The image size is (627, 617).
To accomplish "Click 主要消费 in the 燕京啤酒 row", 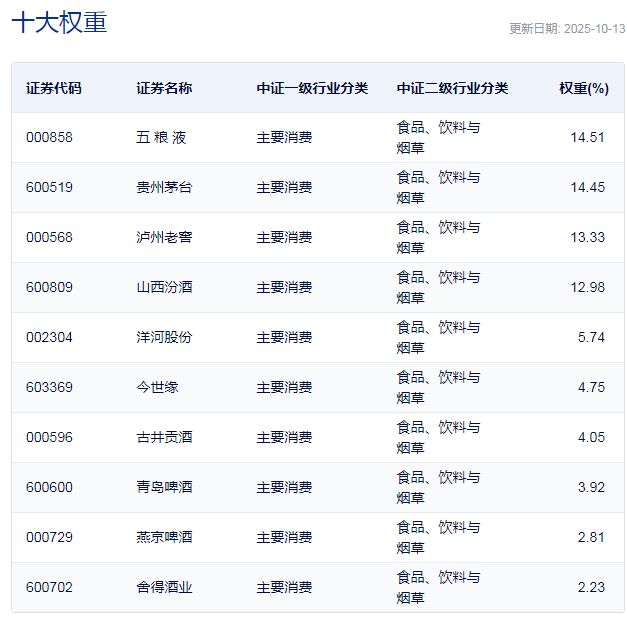I will (284, 537).
